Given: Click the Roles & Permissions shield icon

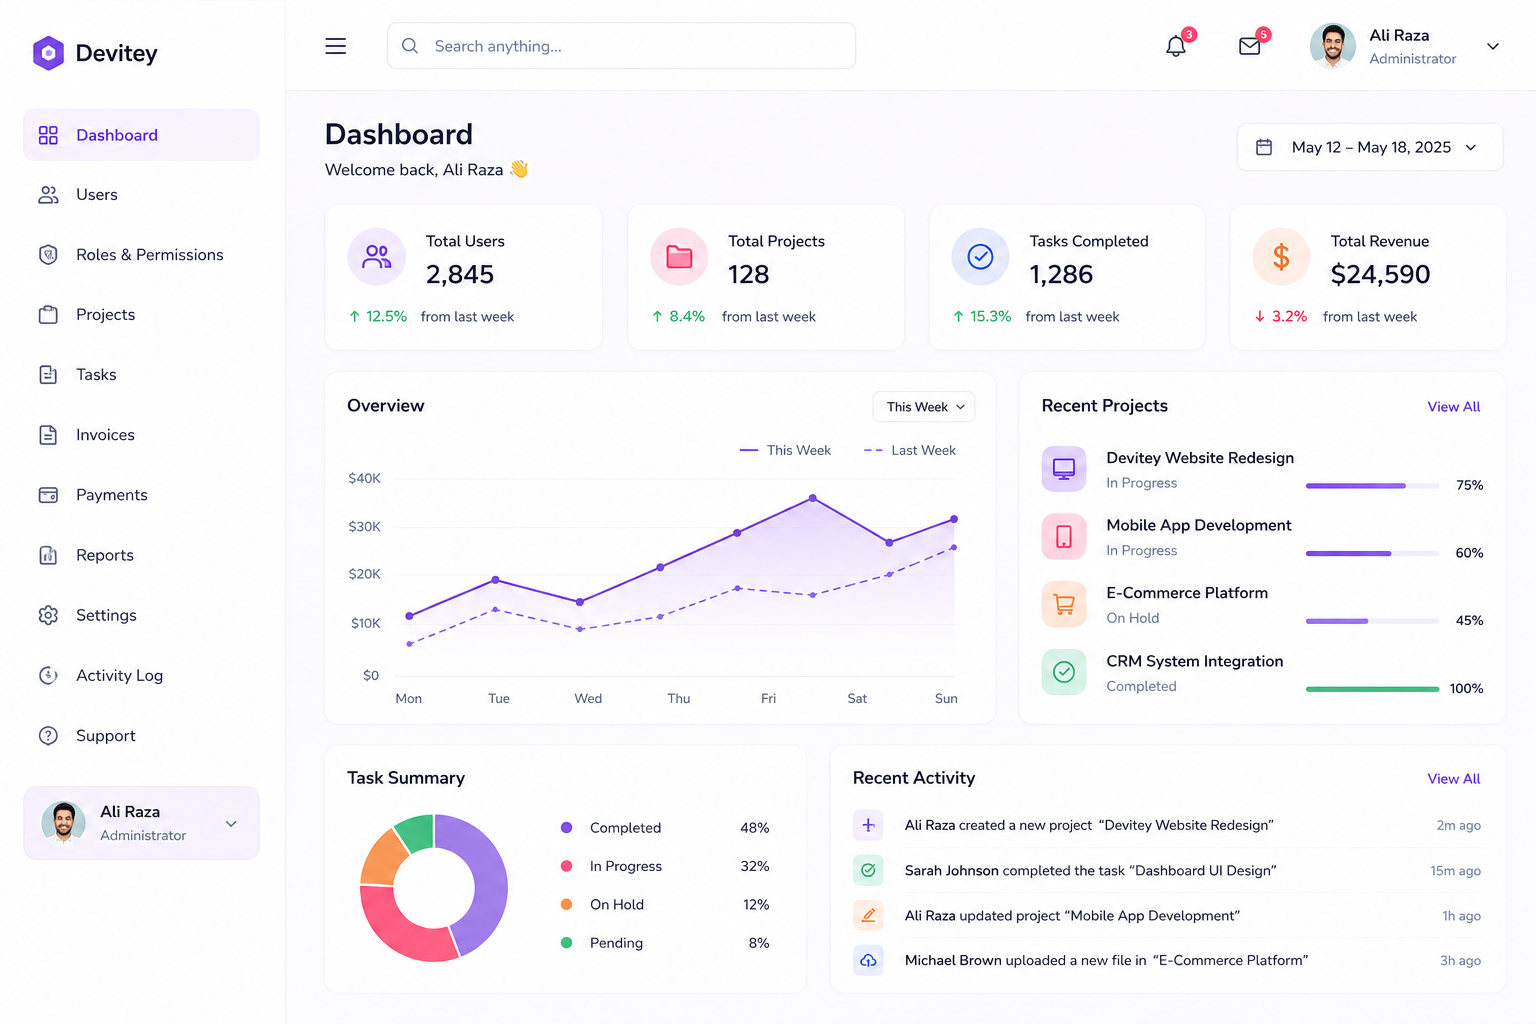Looking at the screenshot, I should click(48, 255).
